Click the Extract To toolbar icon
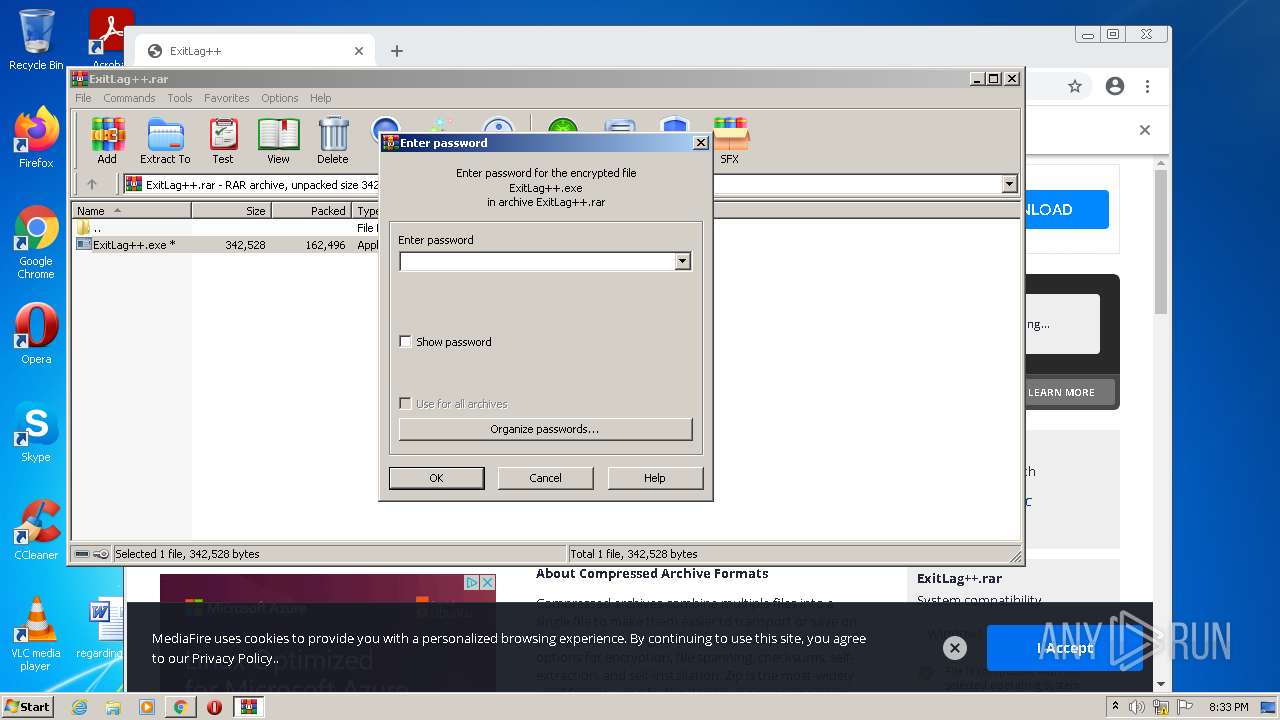The image size is (1280, 720). coord(165,141)
